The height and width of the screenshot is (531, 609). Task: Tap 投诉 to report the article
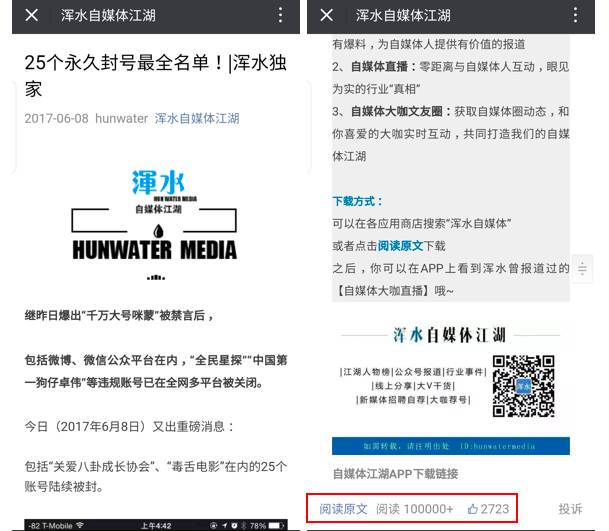tap(570, 509)
